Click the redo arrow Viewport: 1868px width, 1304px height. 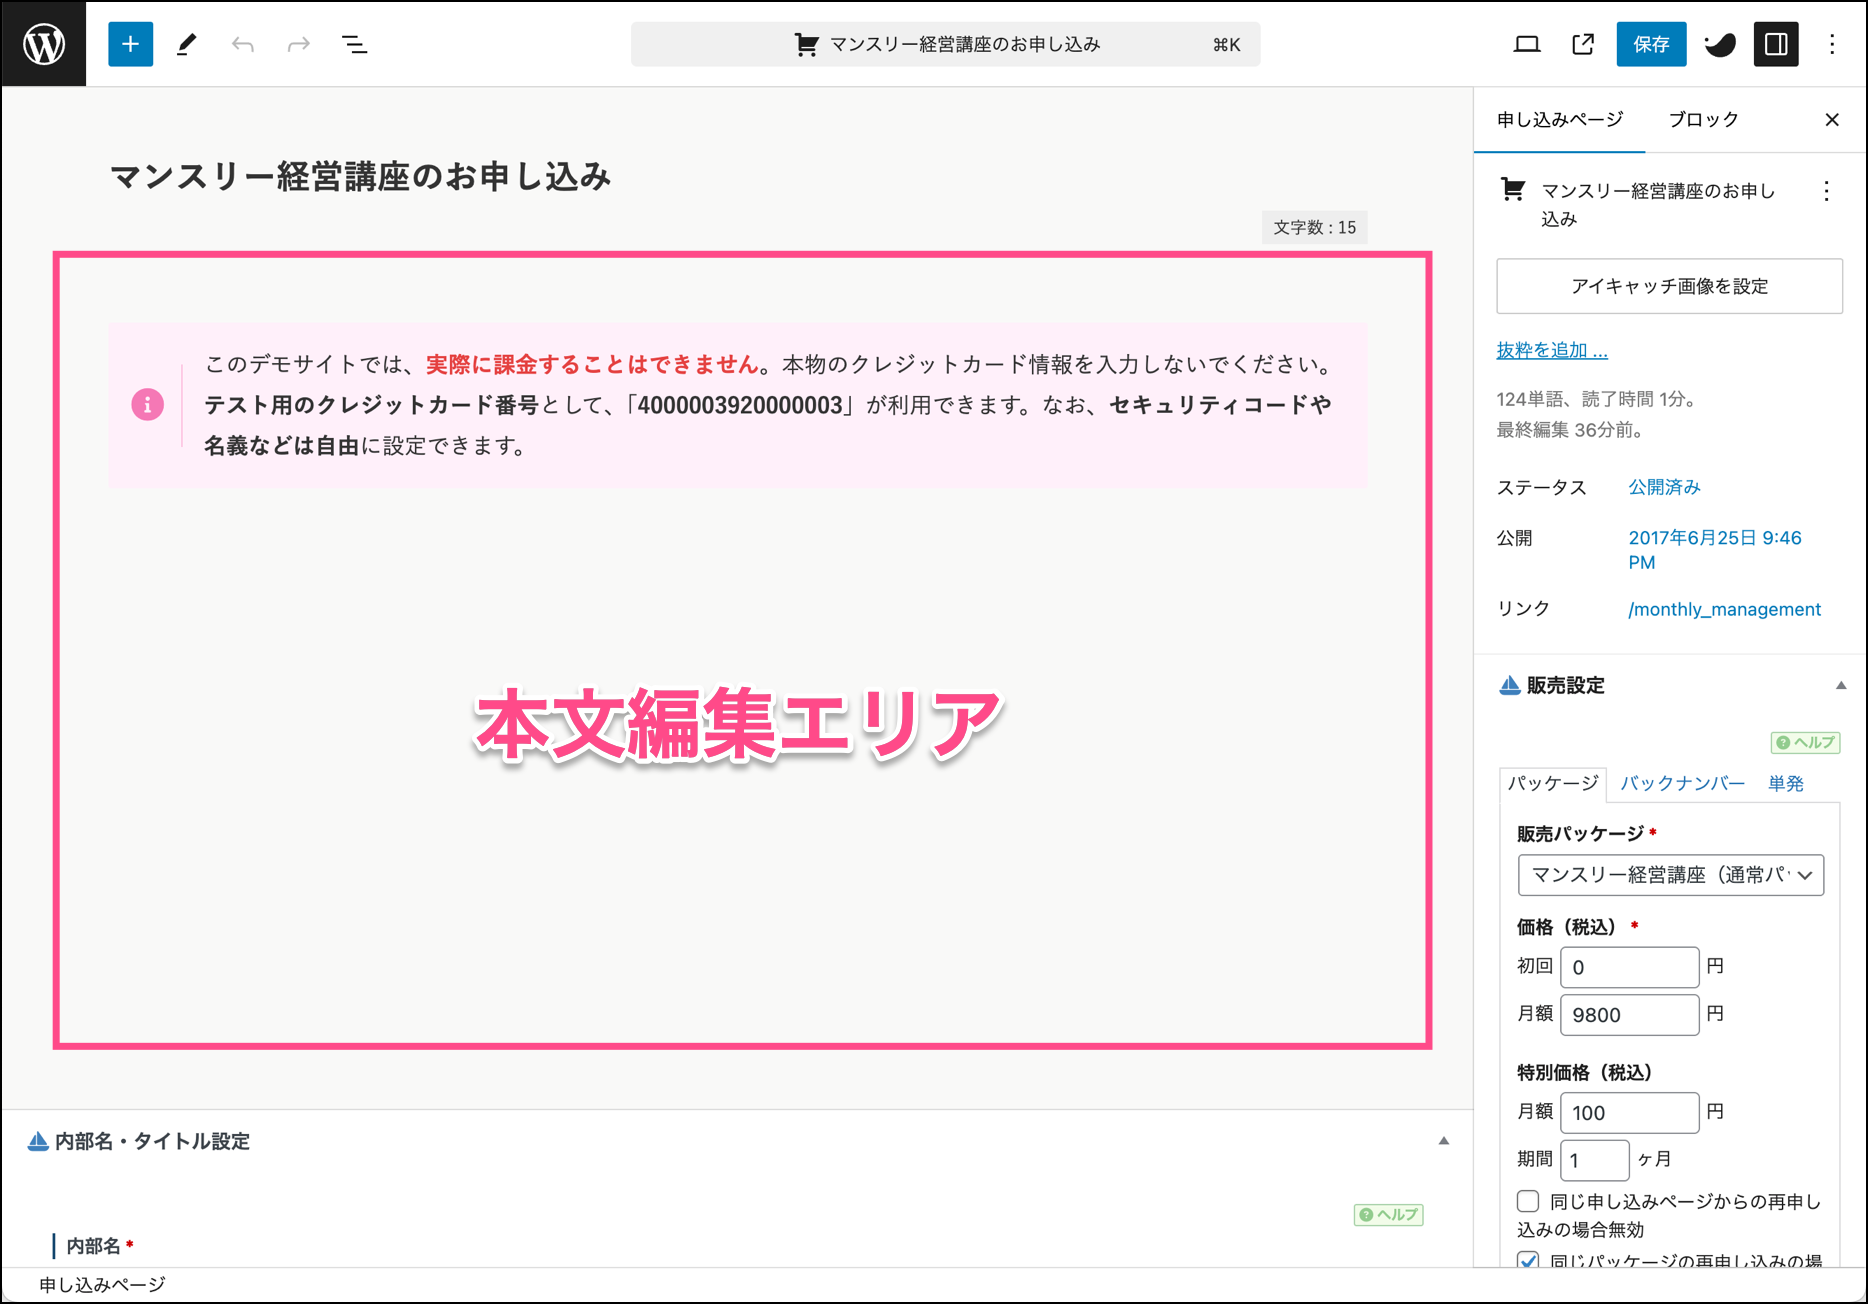(298, 44)
